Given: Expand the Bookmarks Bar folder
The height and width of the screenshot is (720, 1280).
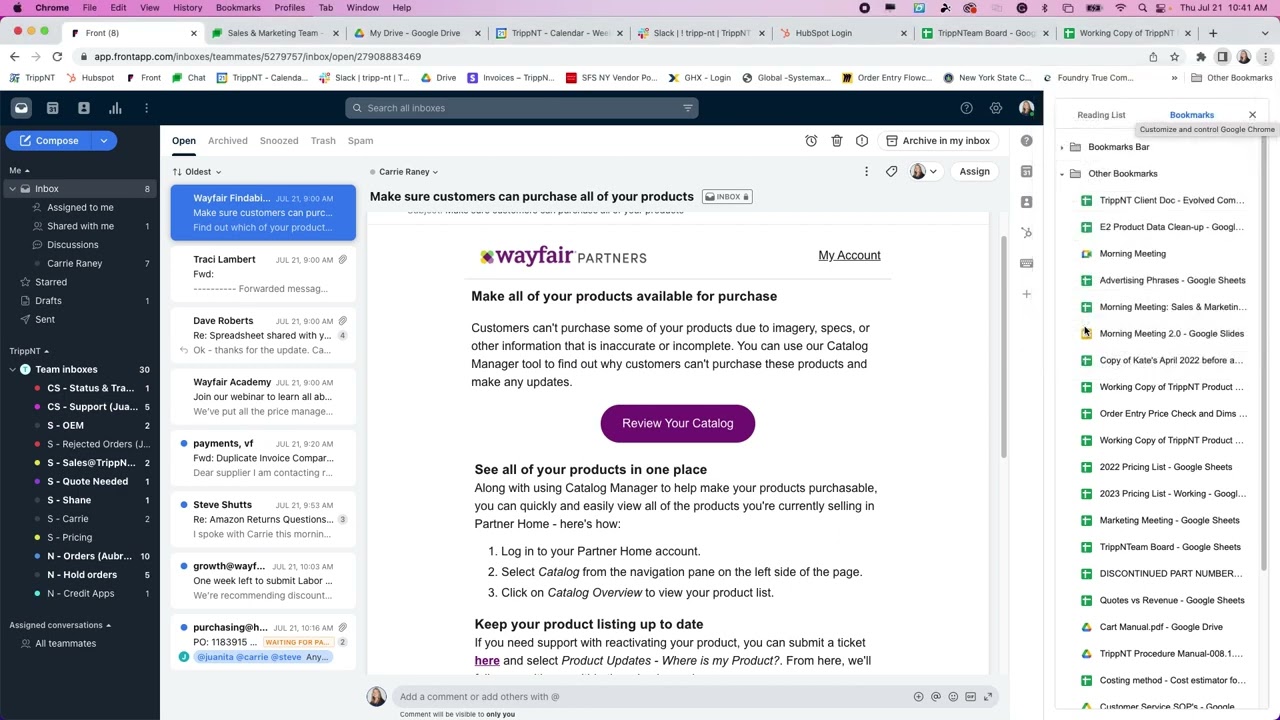Looking at the screenshot, I should tap(1062, 147).
